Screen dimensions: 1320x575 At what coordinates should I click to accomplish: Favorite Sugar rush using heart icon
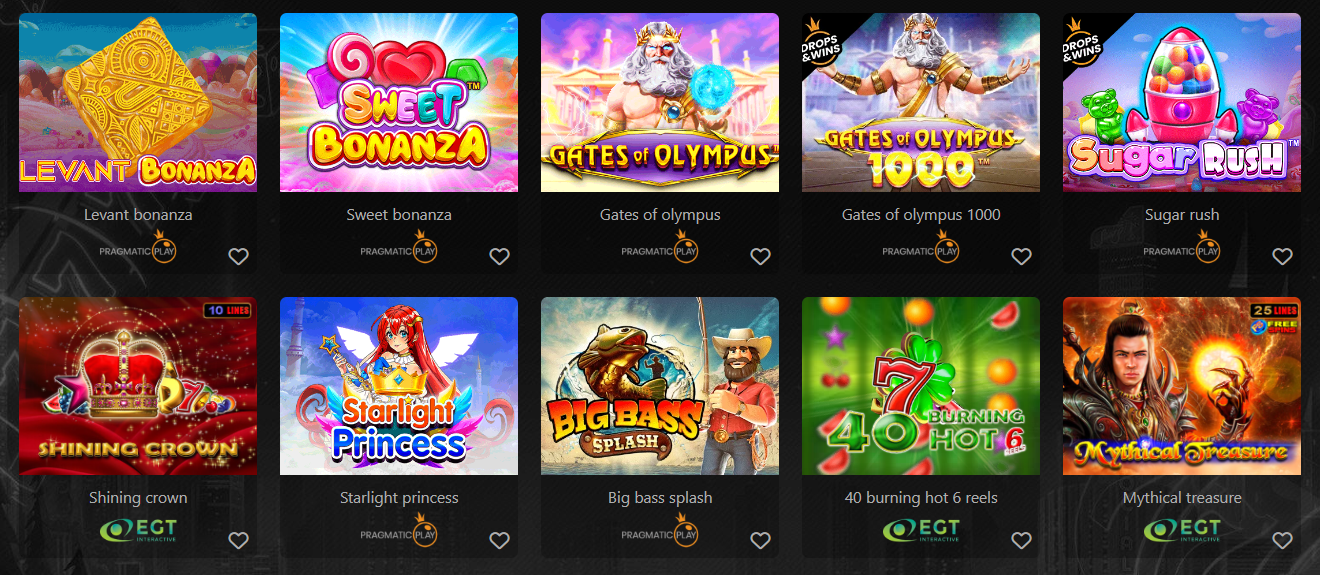tap(1282, 256)
